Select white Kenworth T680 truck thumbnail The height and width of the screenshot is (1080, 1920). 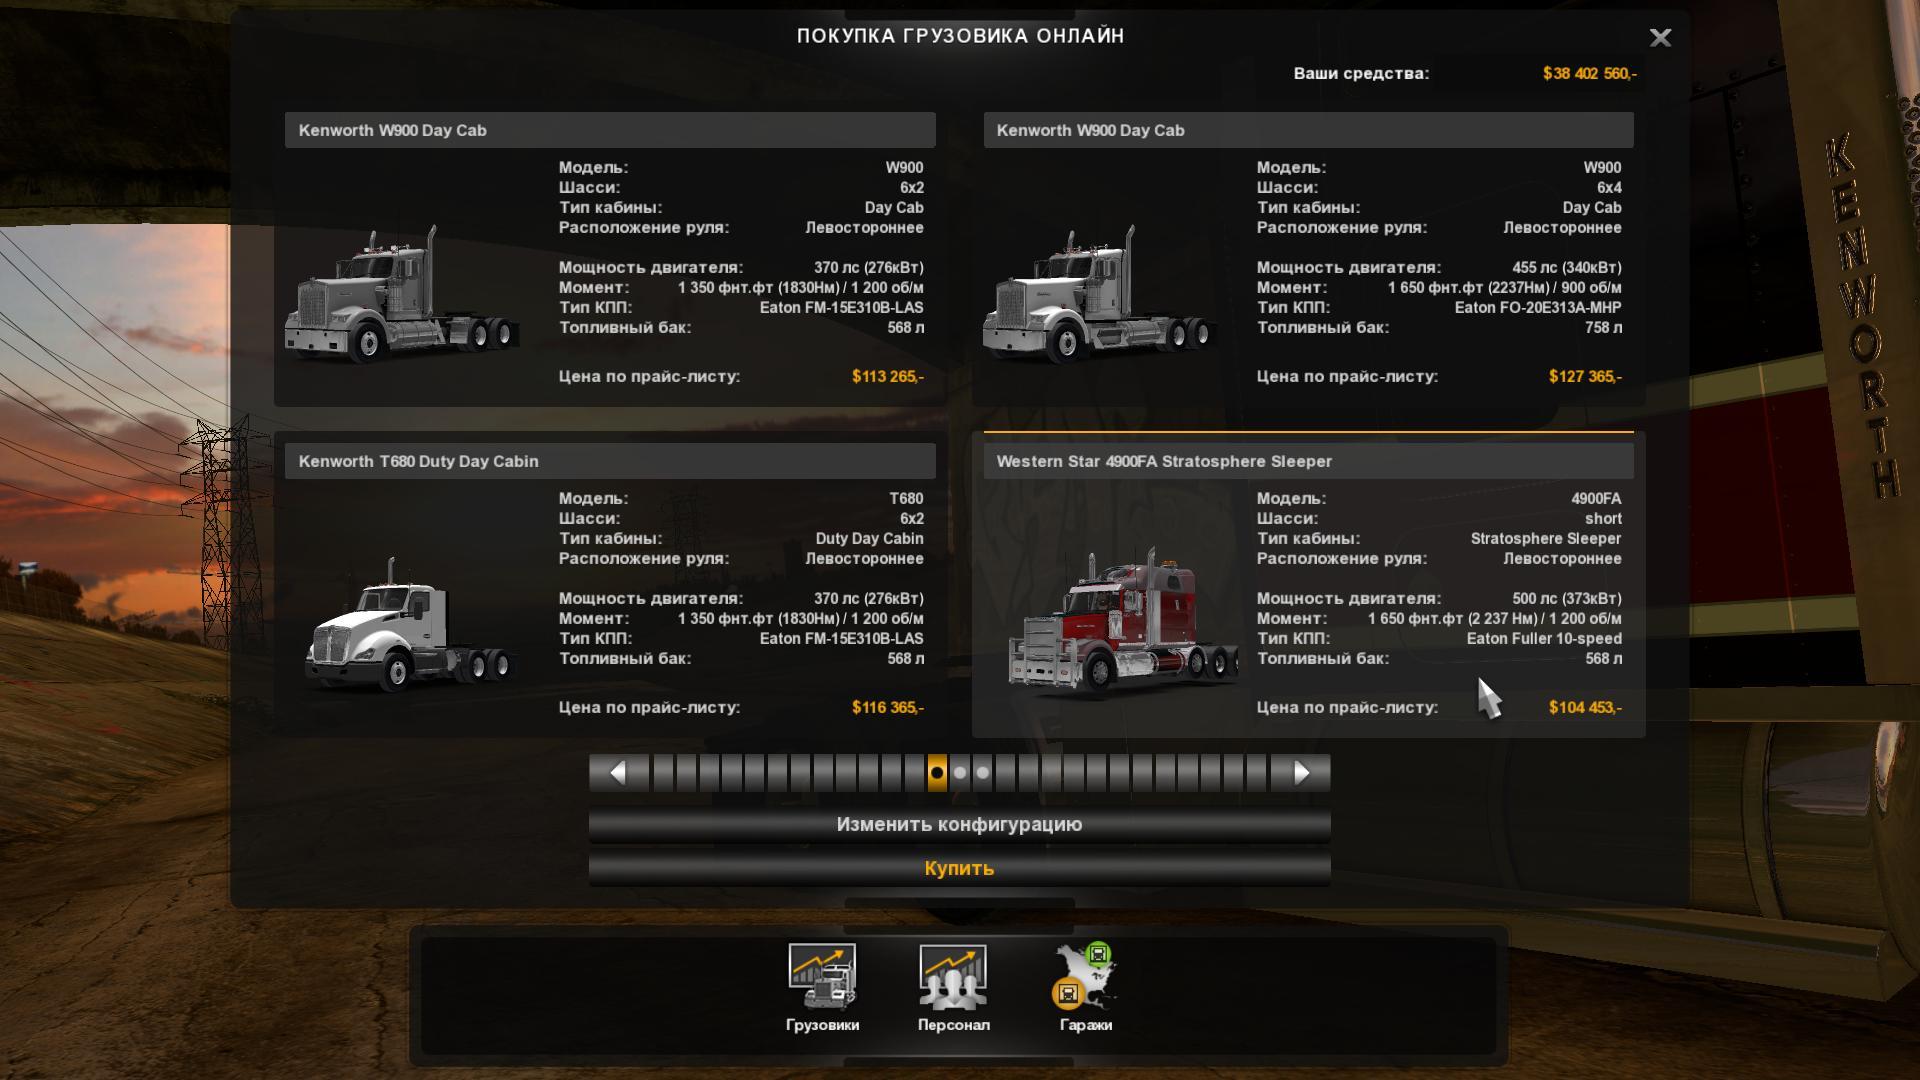[410, 625]
